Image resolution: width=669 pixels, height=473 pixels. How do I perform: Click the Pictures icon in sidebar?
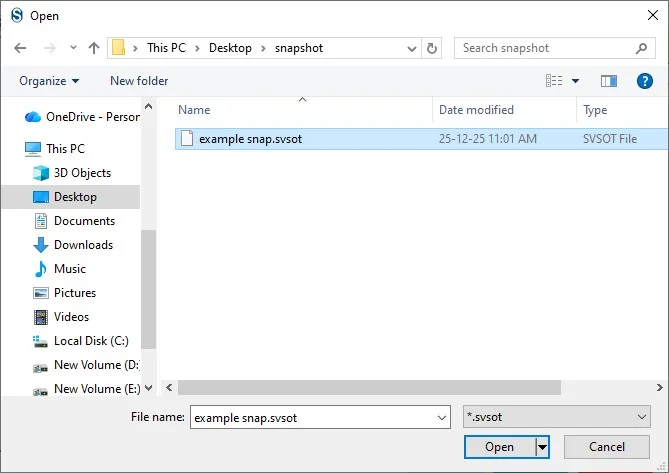(x=41, y=293)
